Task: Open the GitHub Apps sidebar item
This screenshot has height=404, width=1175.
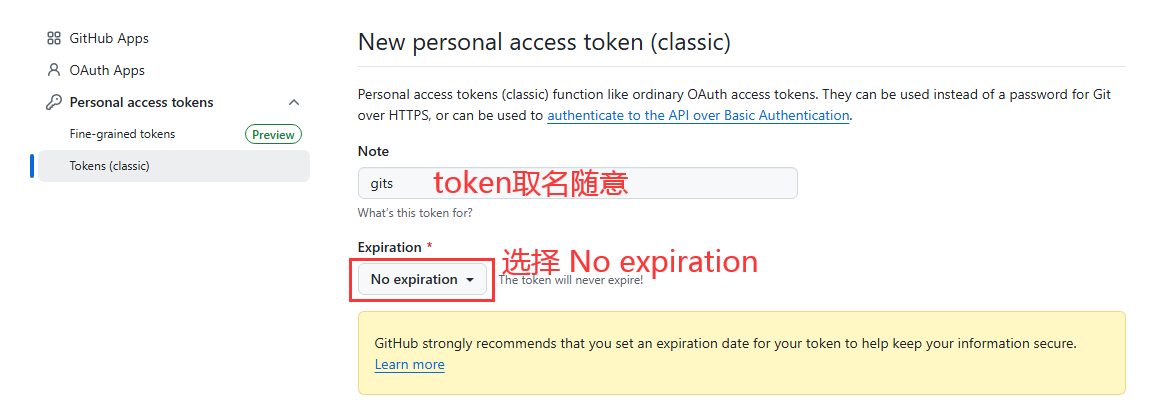Action: coord(109,38)
